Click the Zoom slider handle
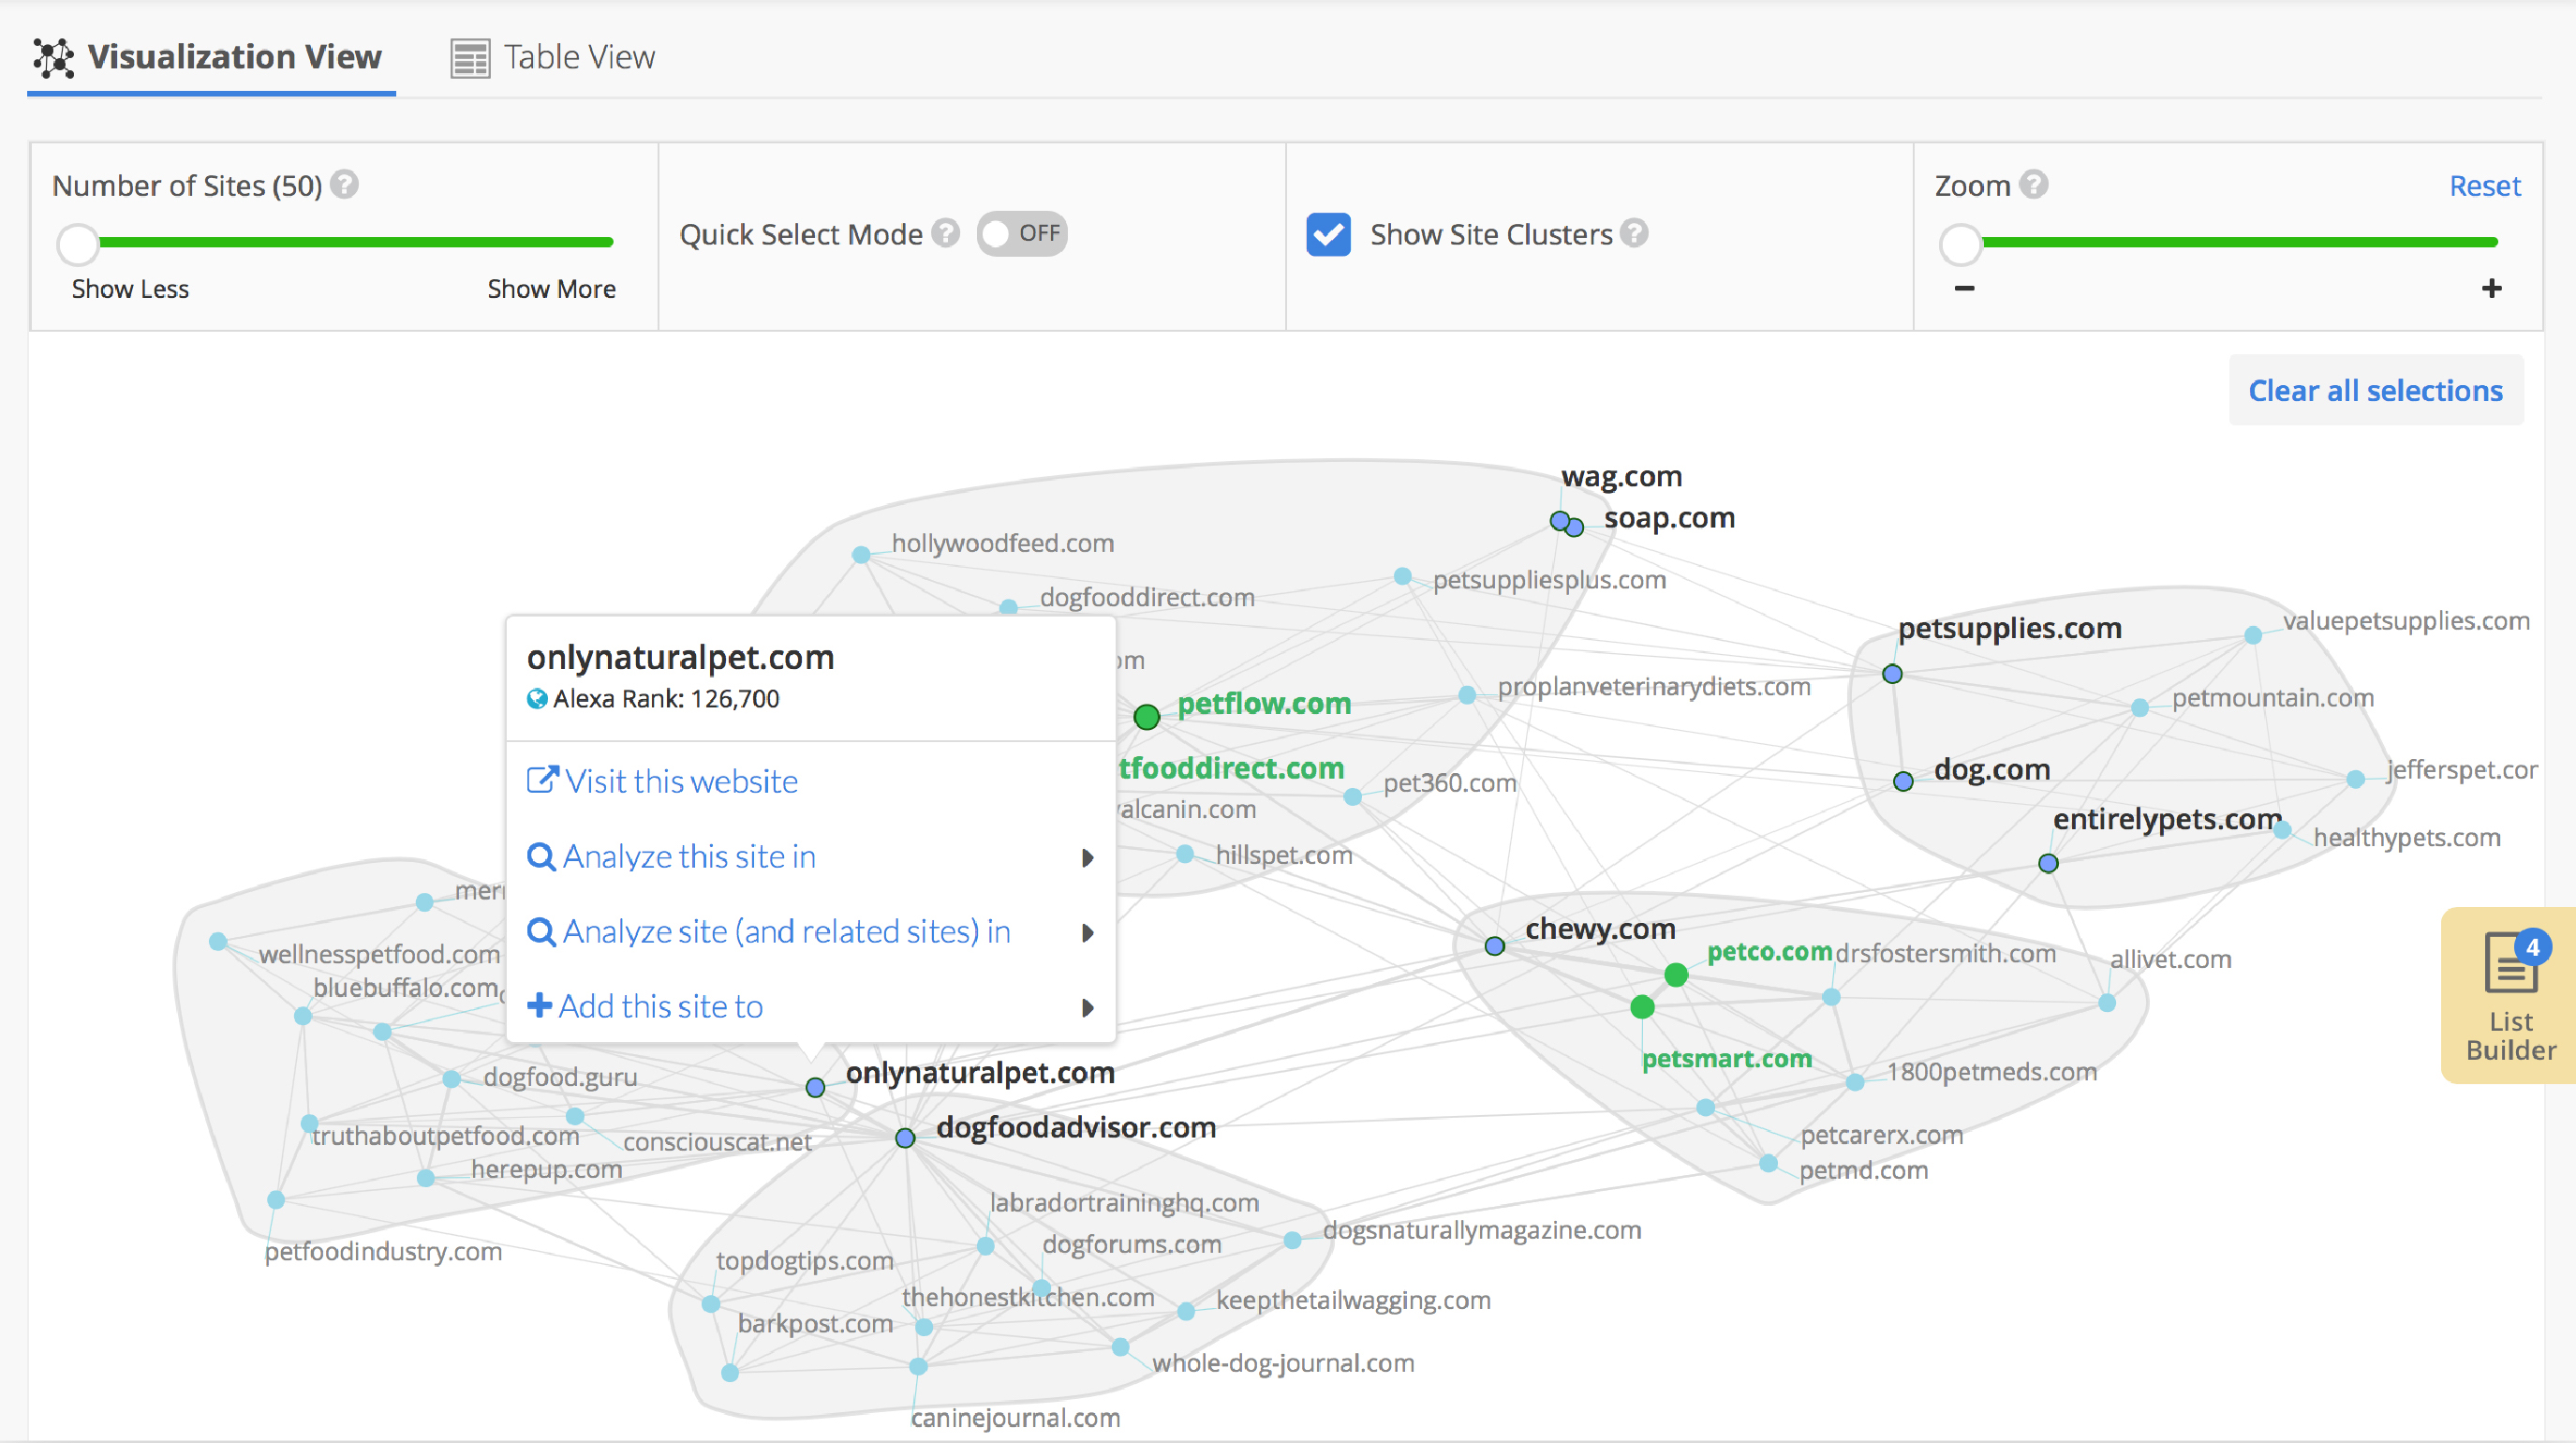This screenshot has height=1443, width=2576. click(1960, 243)
